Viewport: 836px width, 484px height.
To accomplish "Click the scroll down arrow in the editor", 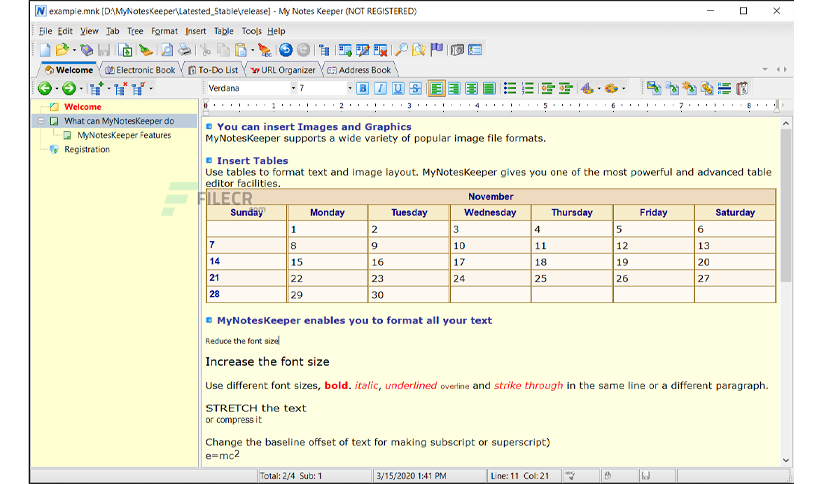I will pos(785,460).
